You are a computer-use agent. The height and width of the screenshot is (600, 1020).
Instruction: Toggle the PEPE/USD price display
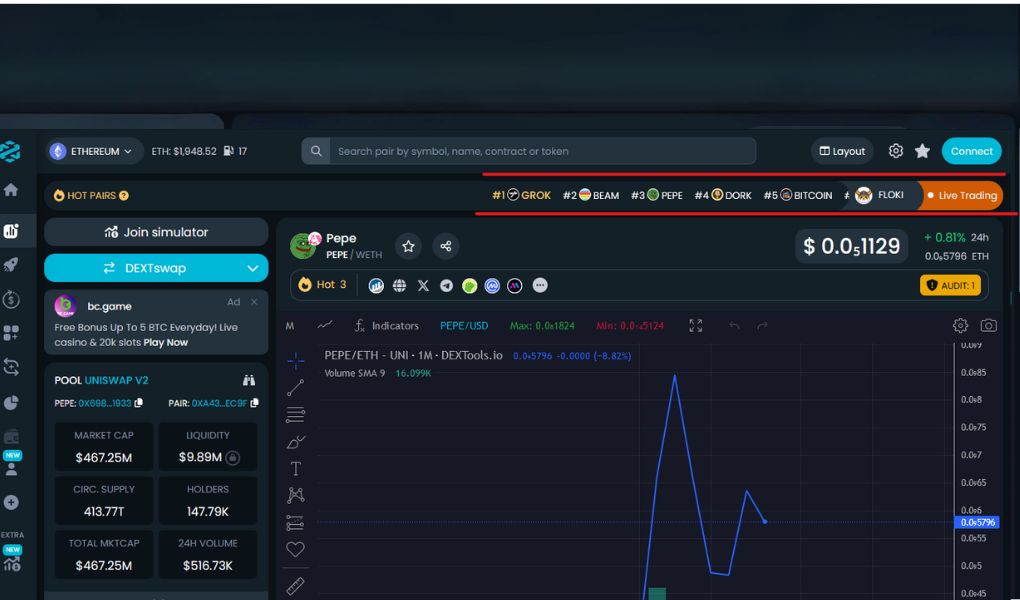[x=464, y=325]
